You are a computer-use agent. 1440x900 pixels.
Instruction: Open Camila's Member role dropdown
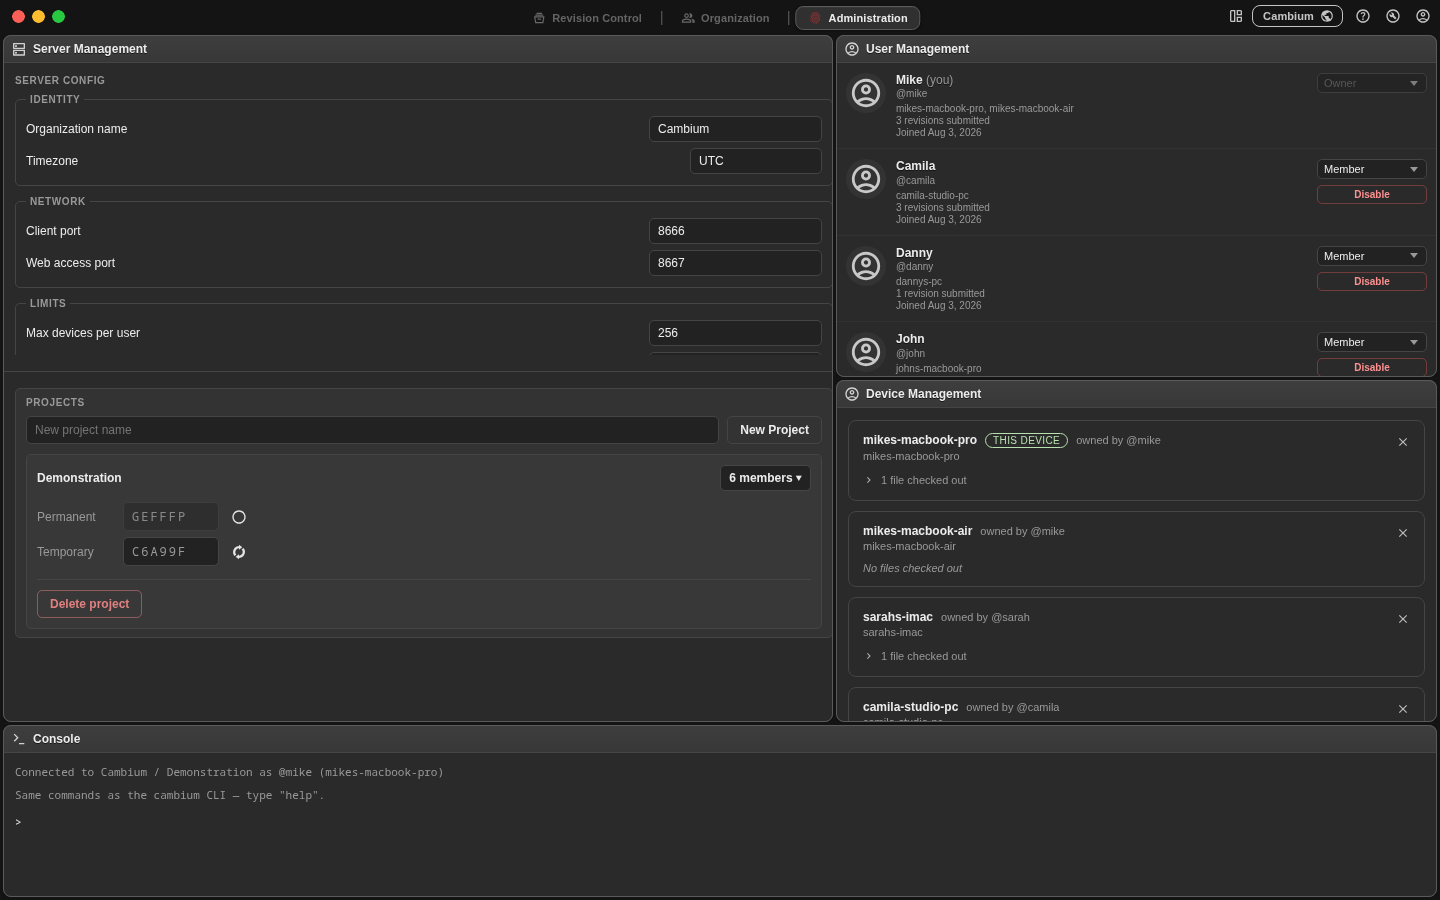pyautogui.click(x=1371, y=169)
